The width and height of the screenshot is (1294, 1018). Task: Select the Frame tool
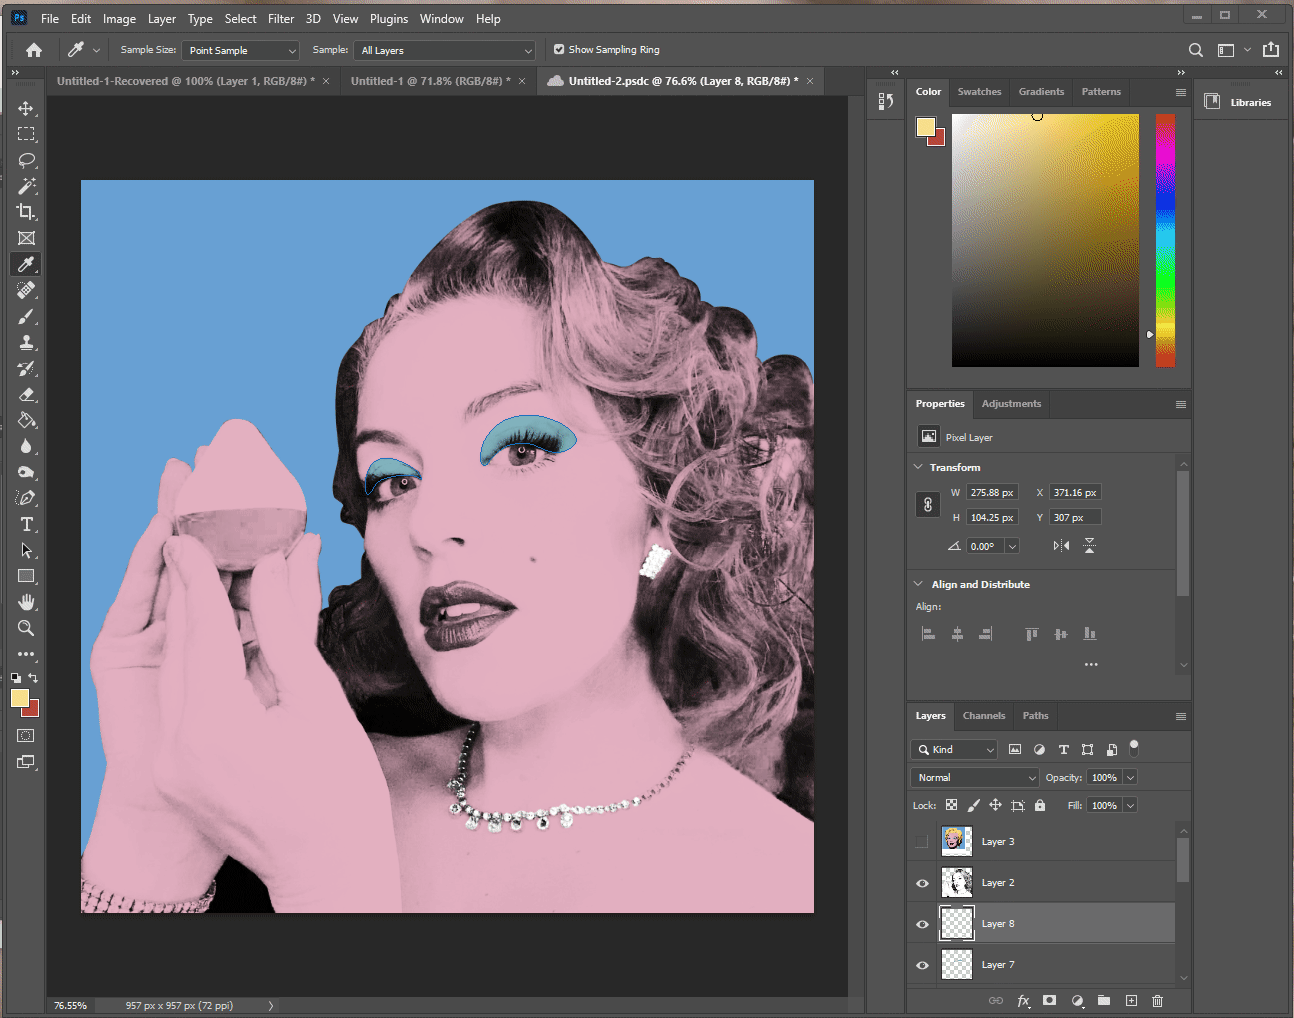click(26, 238)
